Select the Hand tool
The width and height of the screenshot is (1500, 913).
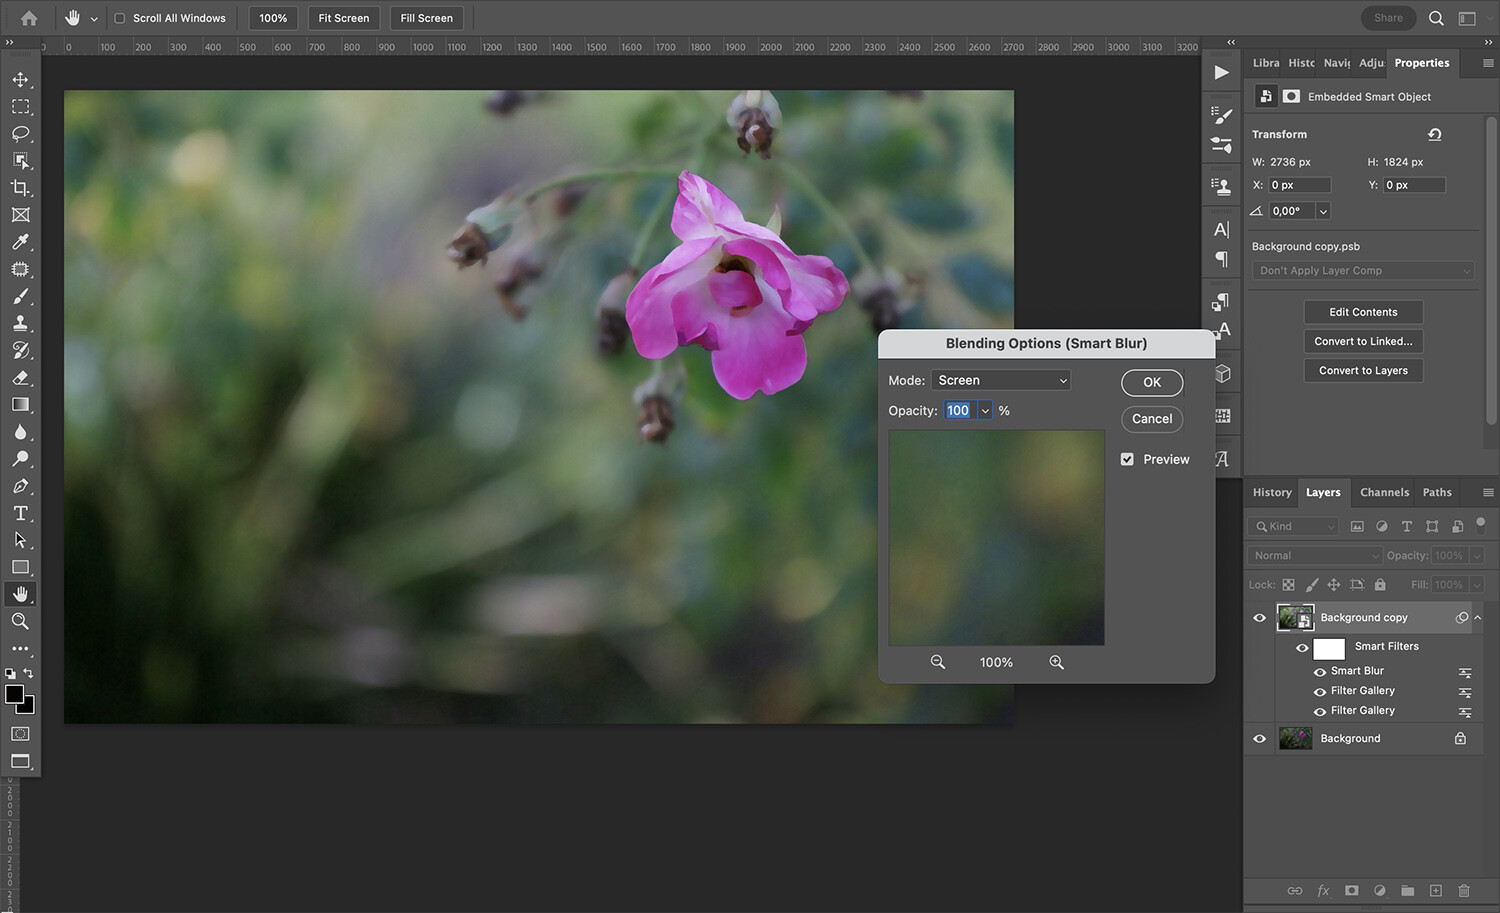20,593
